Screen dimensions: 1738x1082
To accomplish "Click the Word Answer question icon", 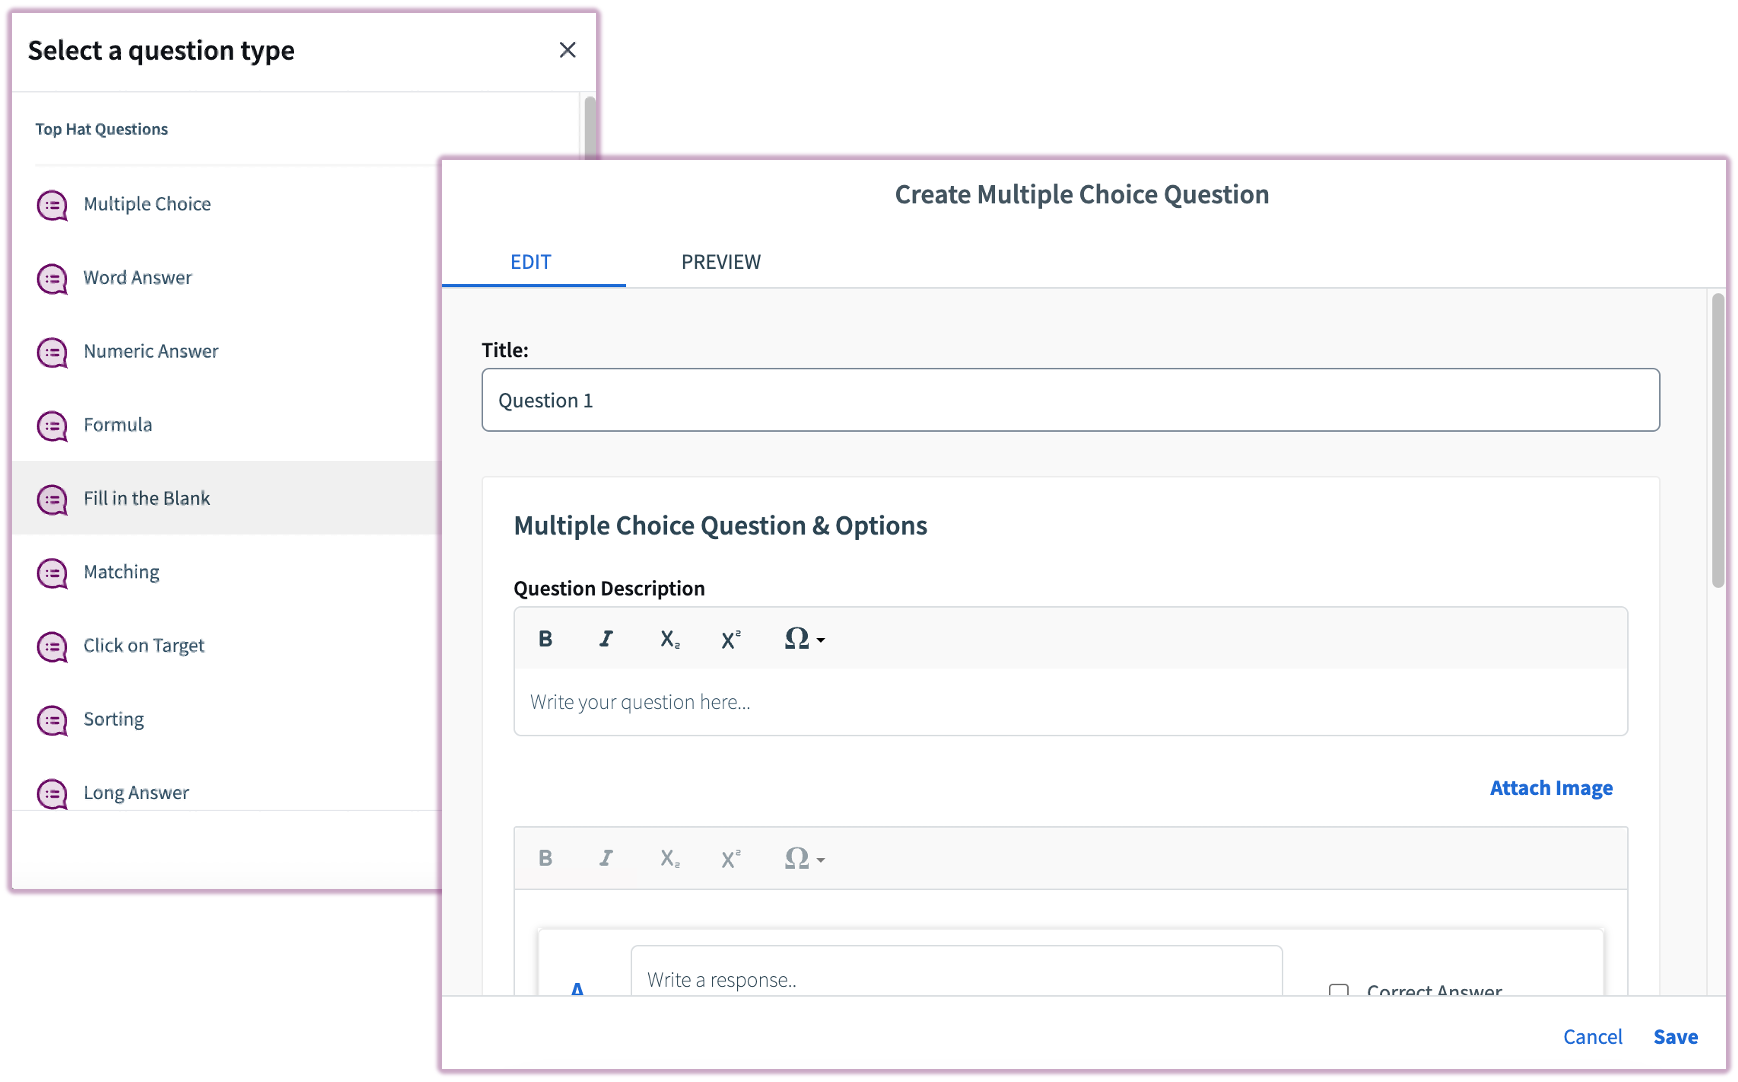I will (52, 279).
